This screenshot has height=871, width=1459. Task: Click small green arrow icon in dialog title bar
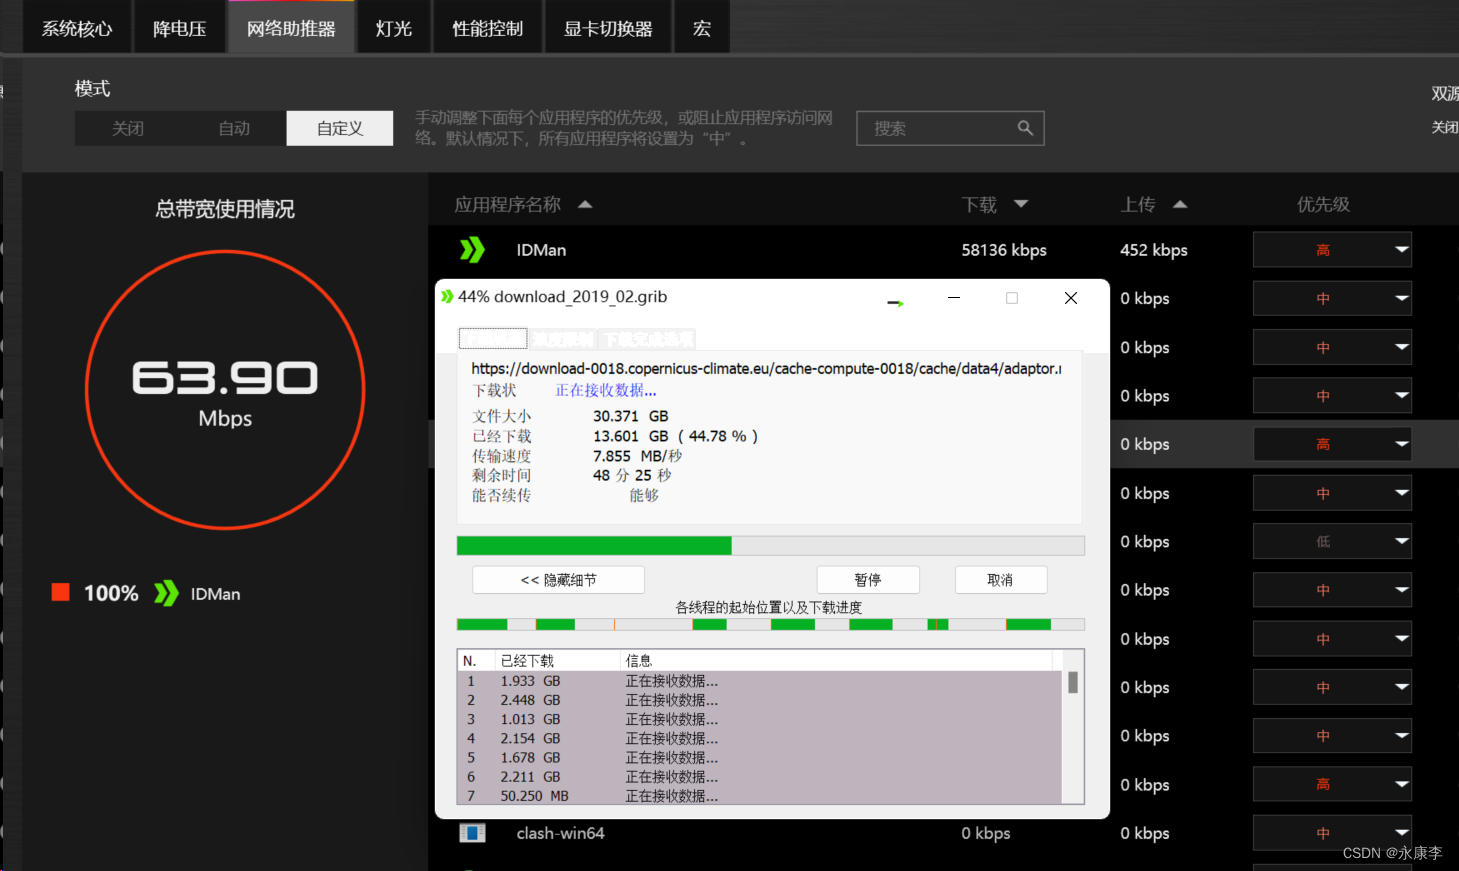[x=895, y=302]
